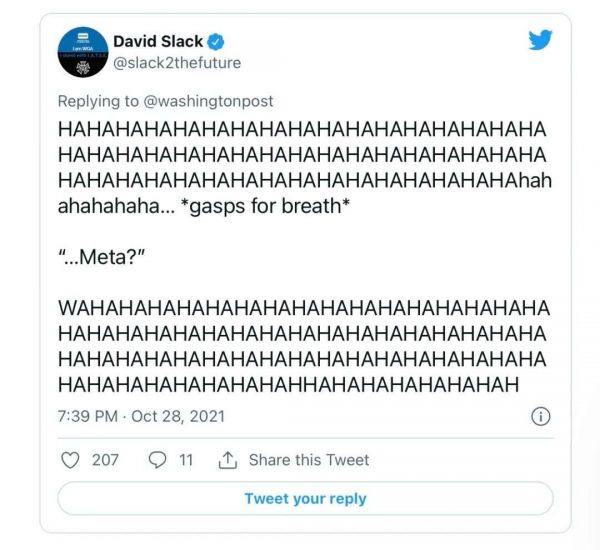Image resolution: width=600 pixels, height=550 pixels.
Task: Like the tweet with the heart icon
Action: 71,460
